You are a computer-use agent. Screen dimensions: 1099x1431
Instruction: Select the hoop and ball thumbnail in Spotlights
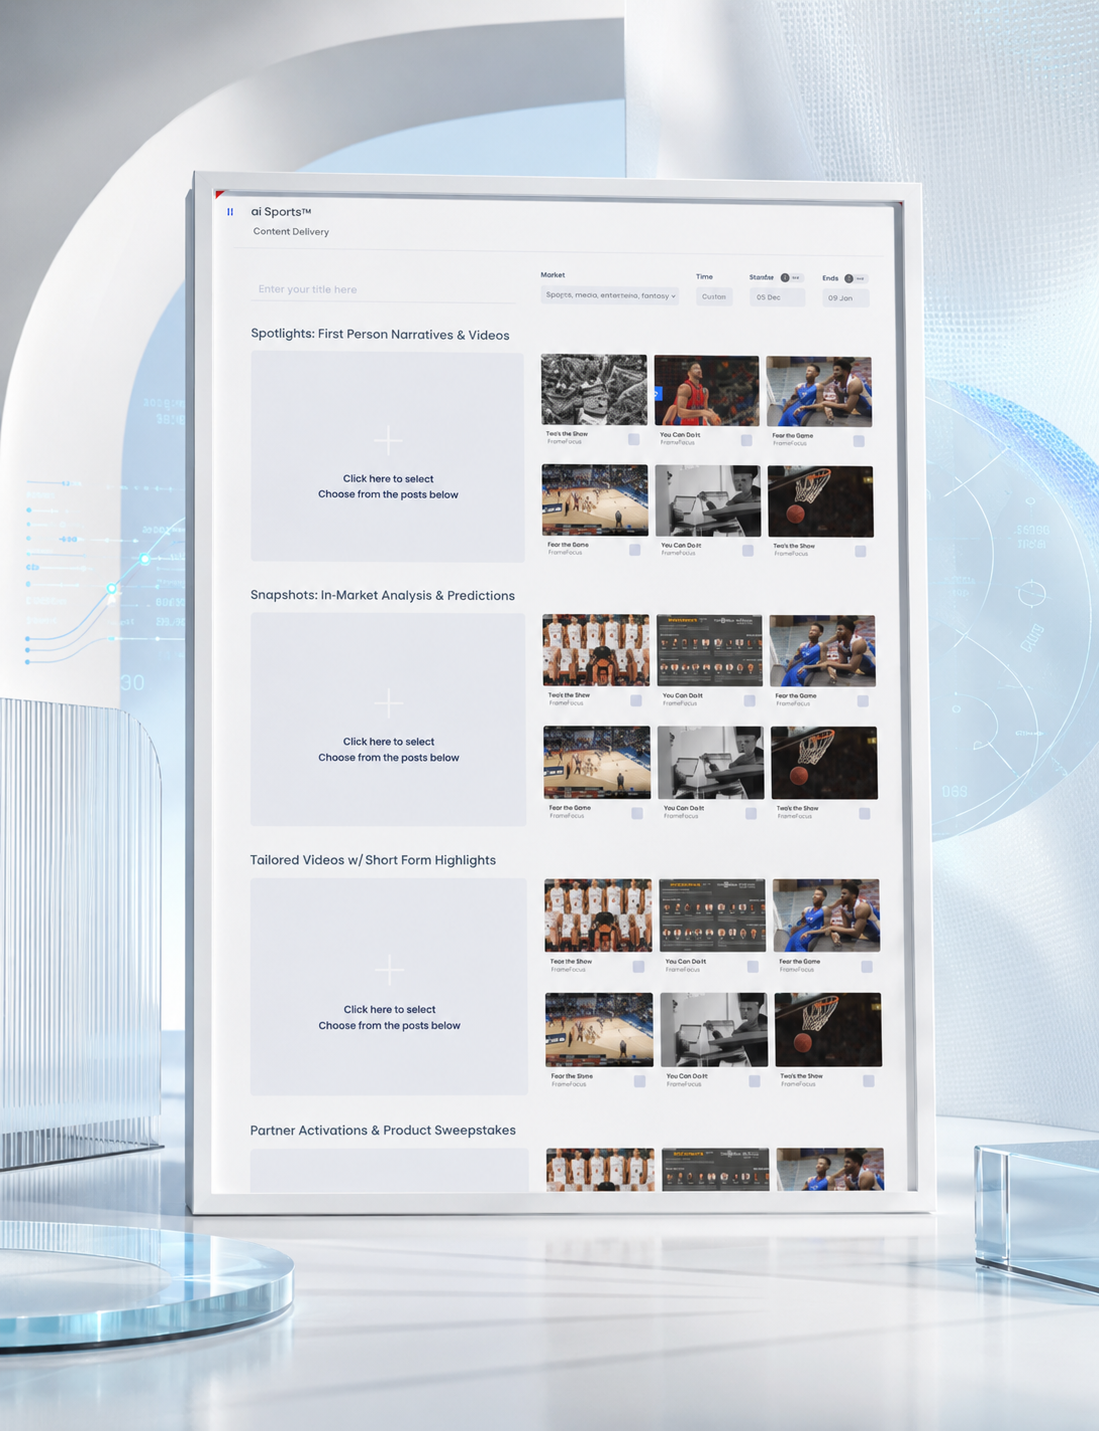820,502
